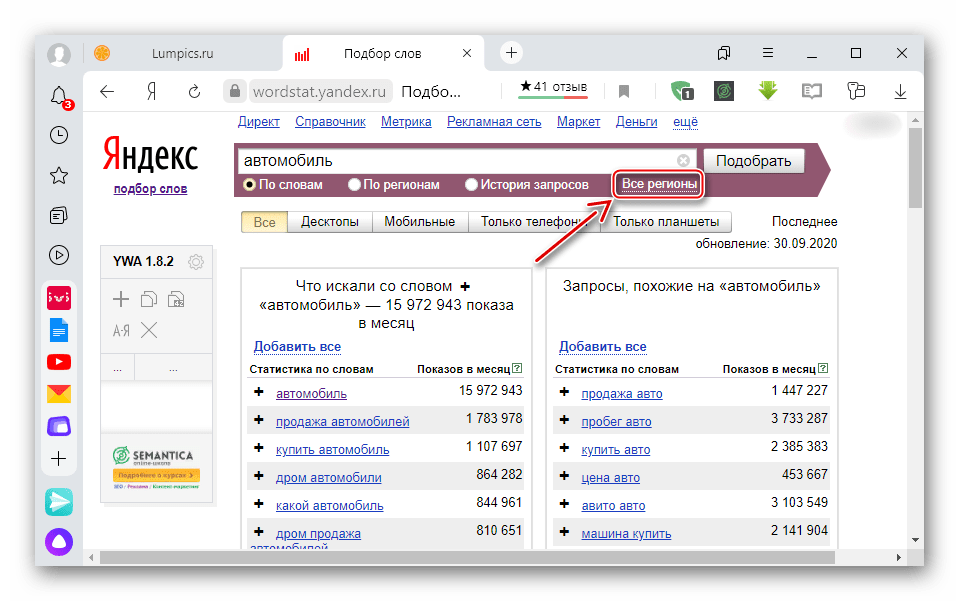Open the Все регионы region selector
This screenshot has height=601, width=959.
coord(657,184)
